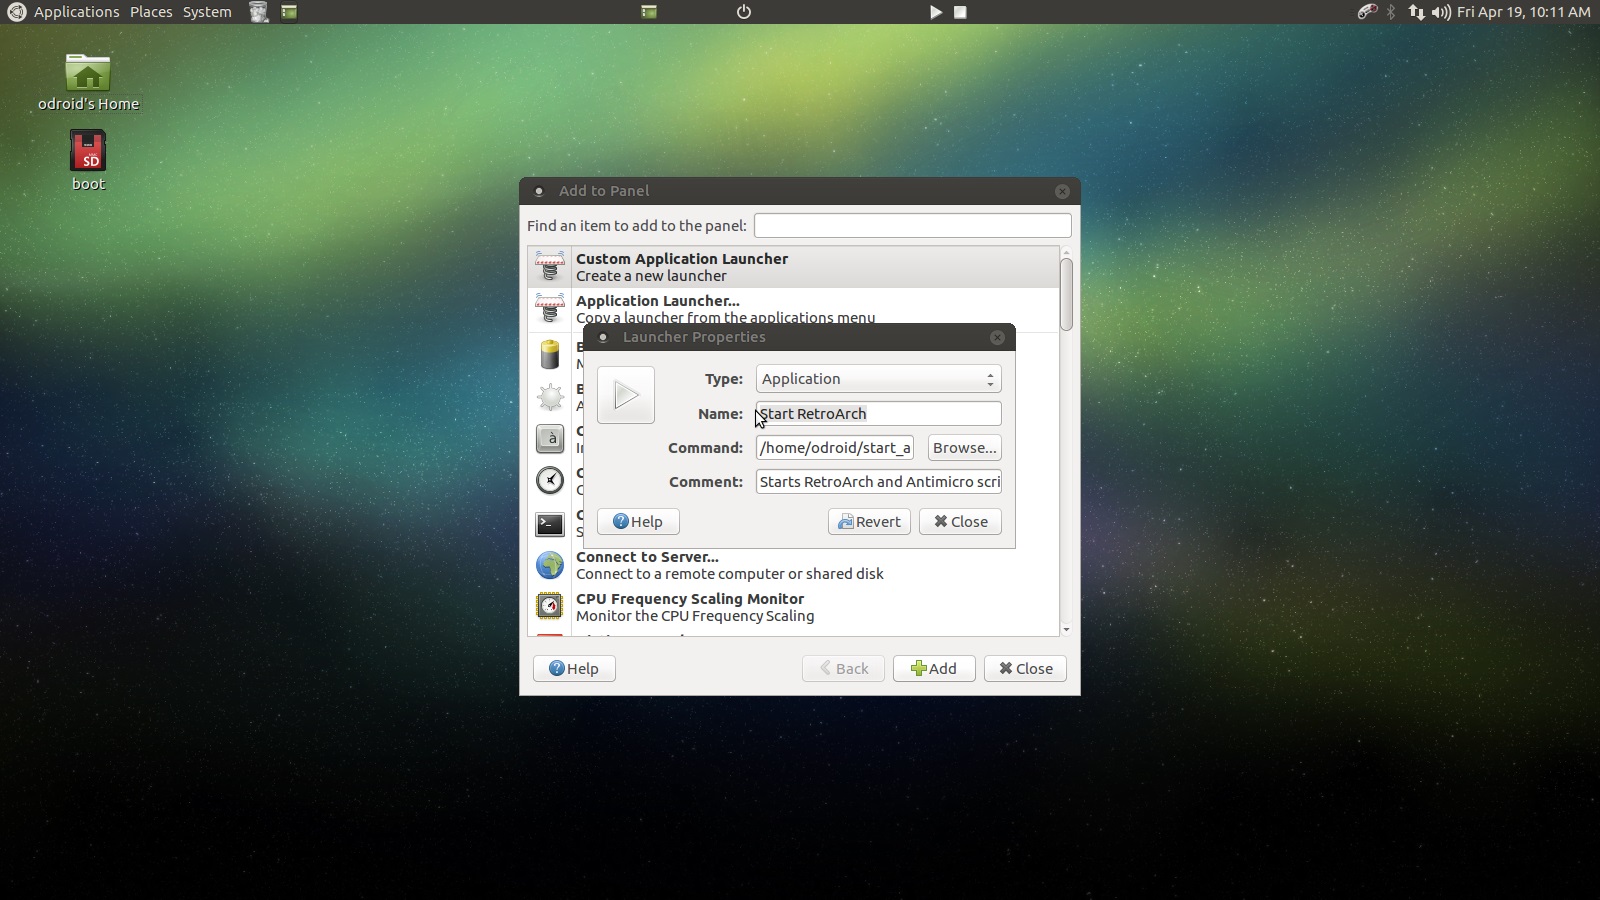Click the power button icon on the top panel
The width and height of the screenshot is (1600, 900).
pos(744,12)
